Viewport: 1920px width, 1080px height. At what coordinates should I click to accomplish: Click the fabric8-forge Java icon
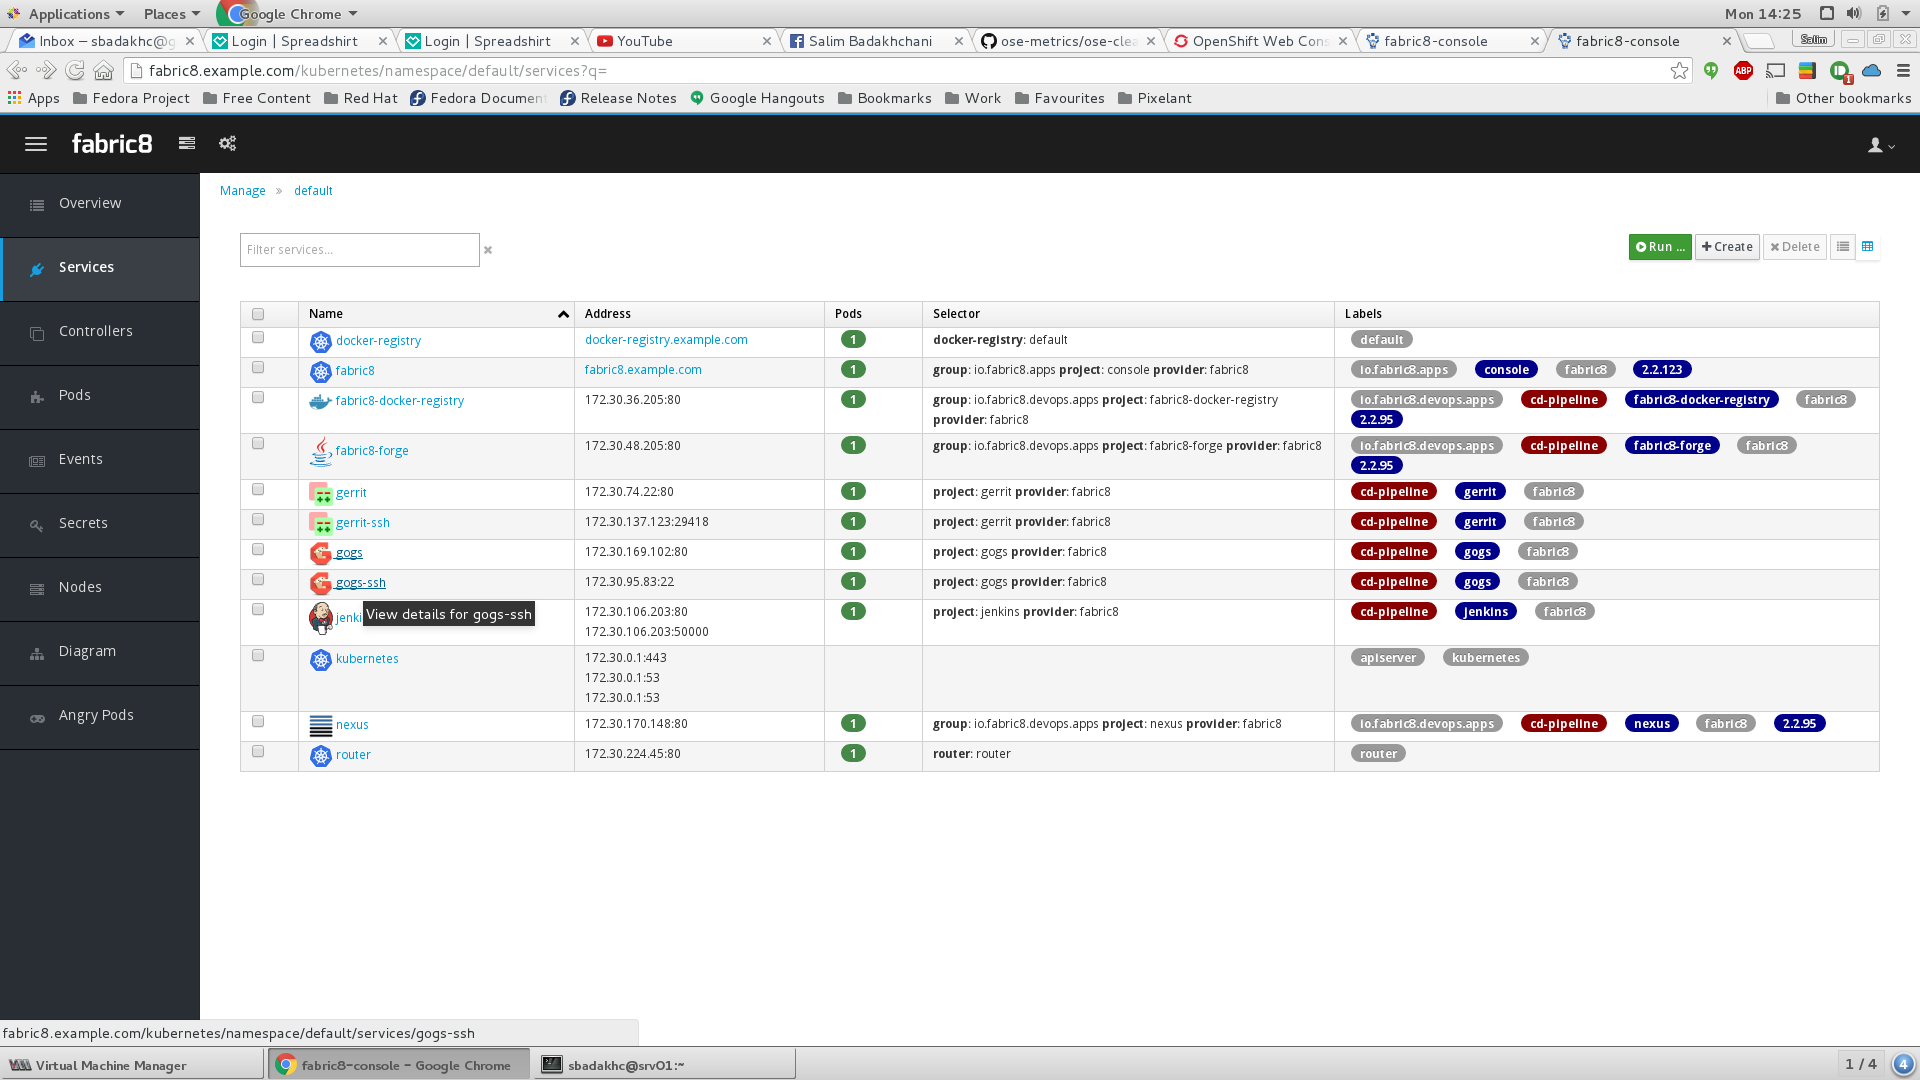[x=320, y=452]
